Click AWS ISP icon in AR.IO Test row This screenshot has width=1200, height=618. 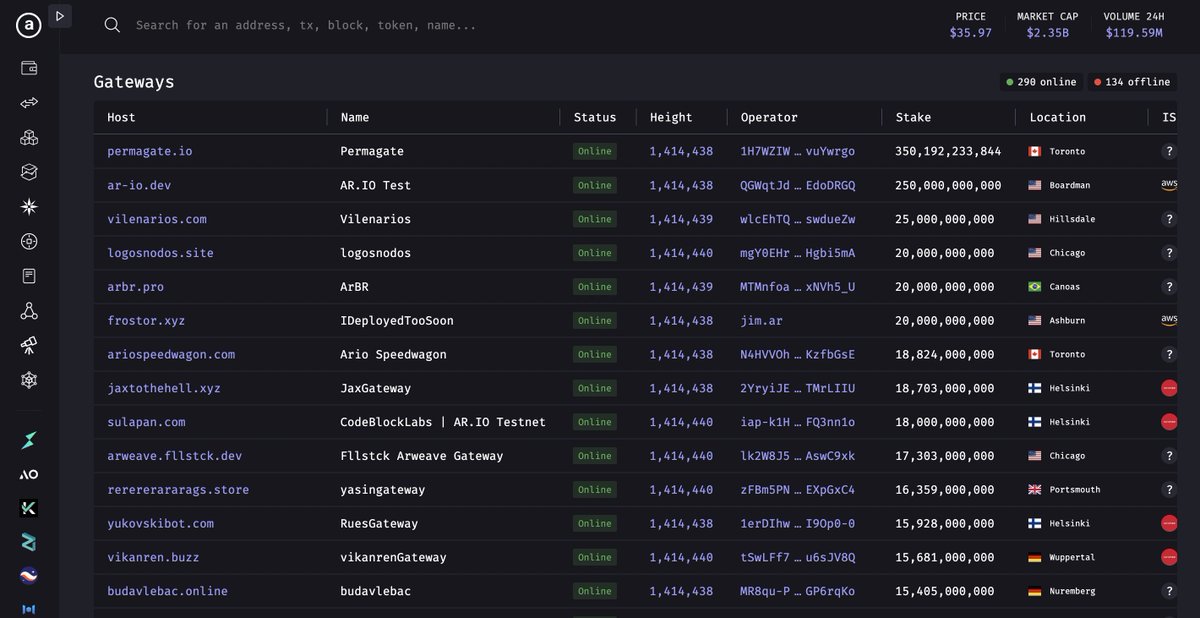pyautogui.click(x=1168, y=185)
